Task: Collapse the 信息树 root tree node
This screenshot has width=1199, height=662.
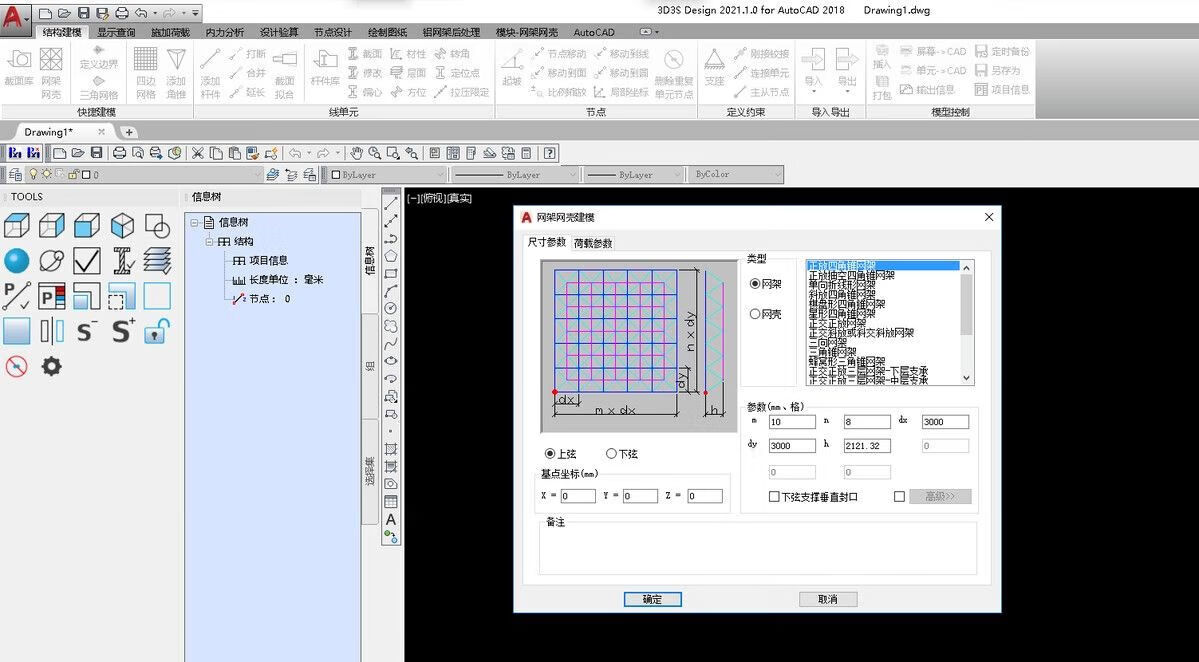Action: (195, 223)
